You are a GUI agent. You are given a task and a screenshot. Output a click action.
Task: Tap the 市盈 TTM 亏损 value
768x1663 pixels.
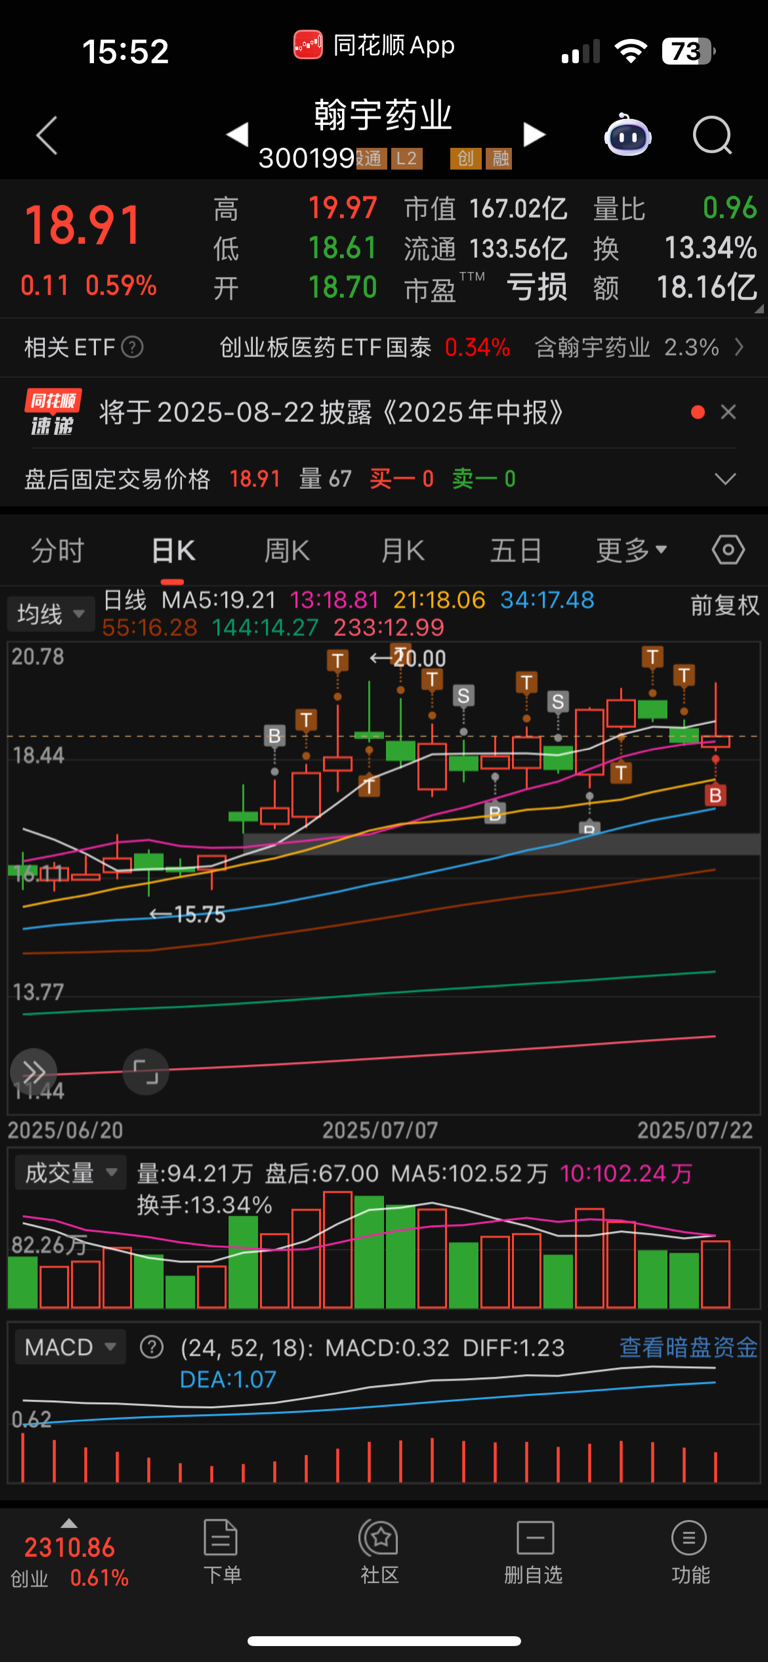click(x=486, y=288)
